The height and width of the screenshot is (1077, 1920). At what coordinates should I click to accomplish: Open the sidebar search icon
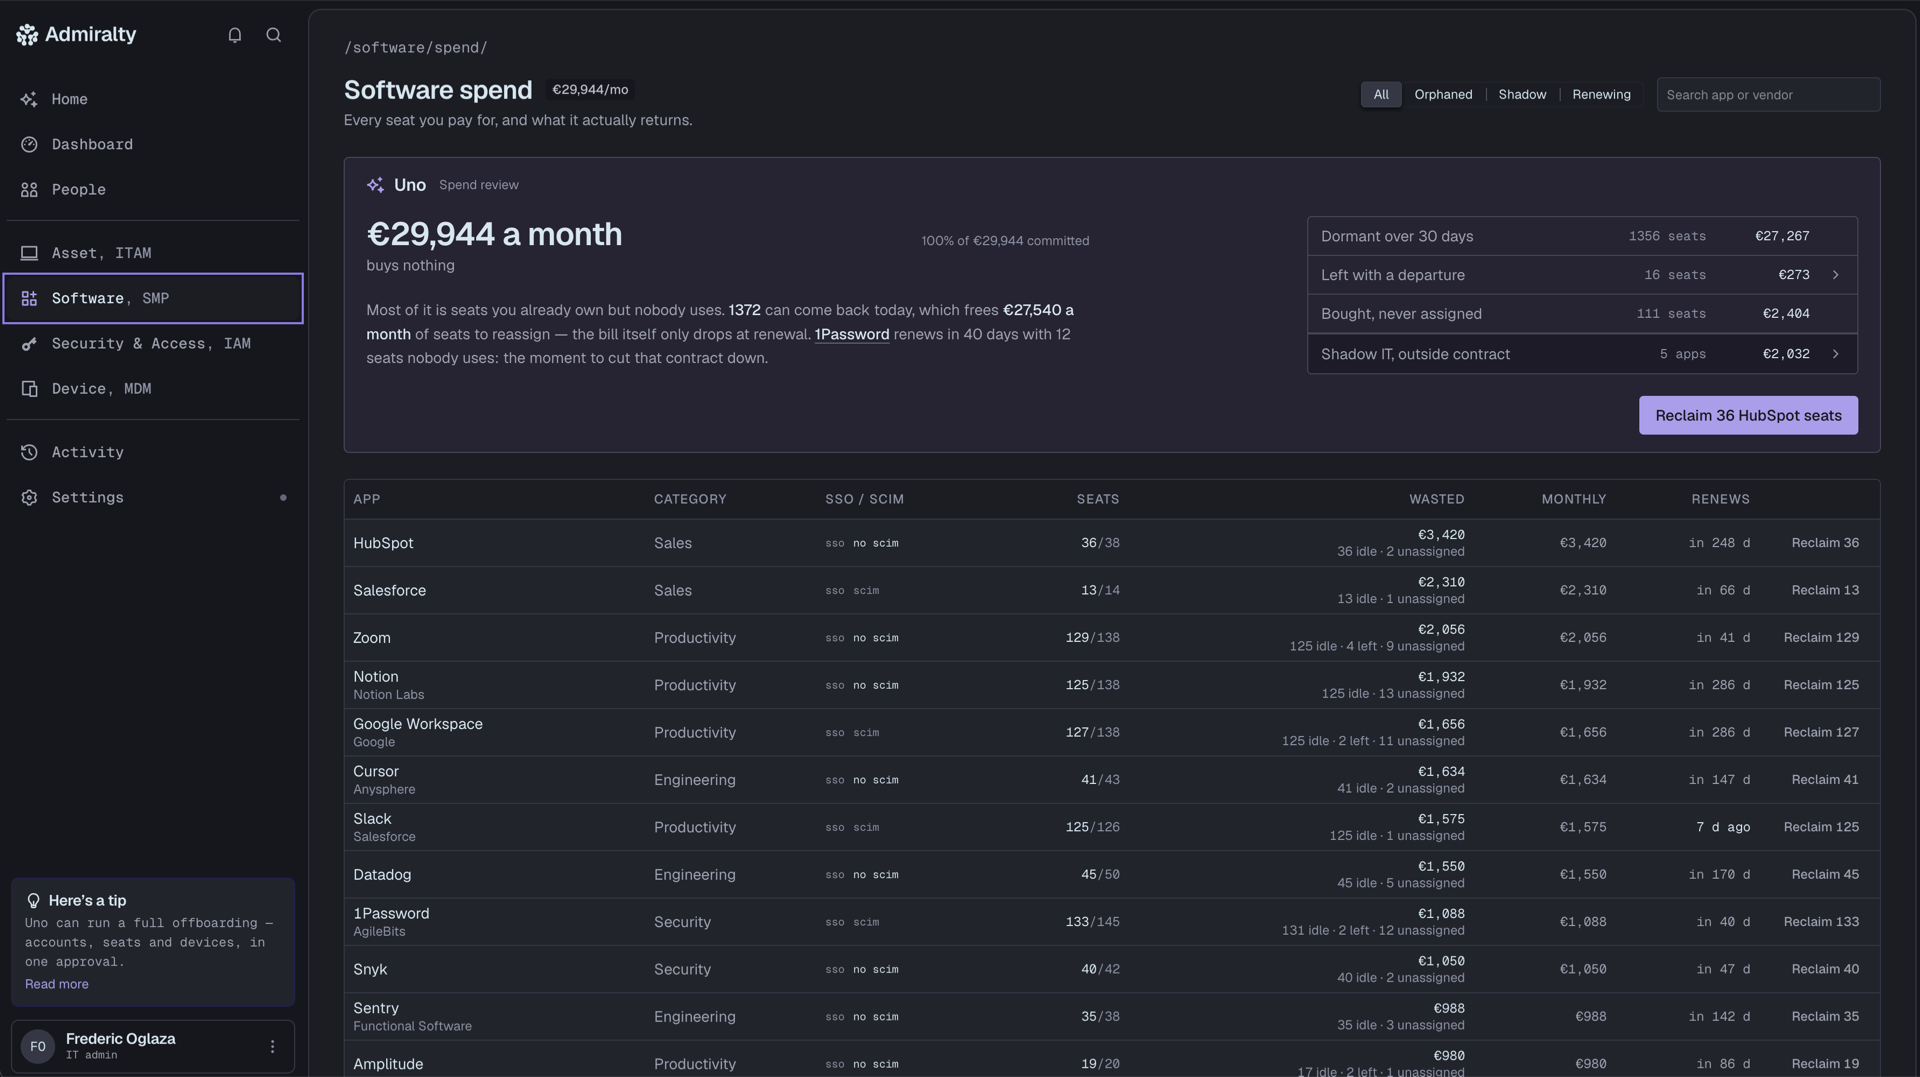pyautogui.click(x=273, y=35)
